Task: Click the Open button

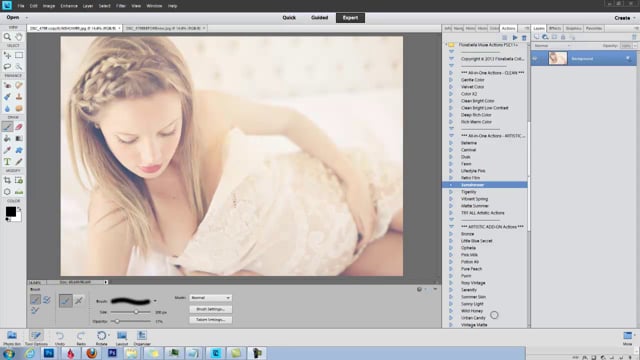Action: 13,18
